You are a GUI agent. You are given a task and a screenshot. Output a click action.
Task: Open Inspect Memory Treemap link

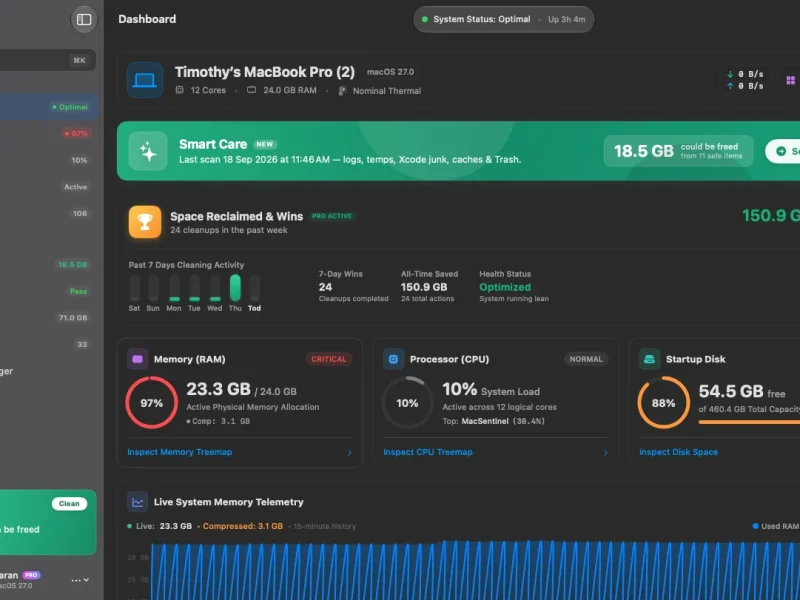coord(180,452)
